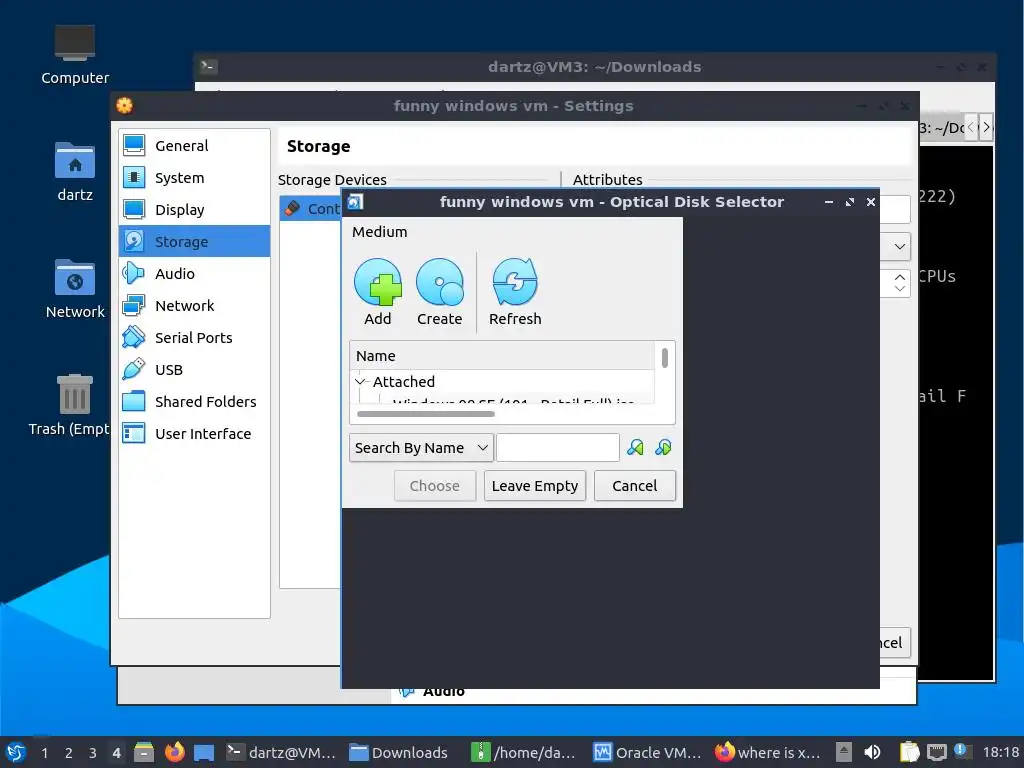This screenshot has height=768, width=1024.
Task: Open User Interface settings category
Action: (195, 434)
